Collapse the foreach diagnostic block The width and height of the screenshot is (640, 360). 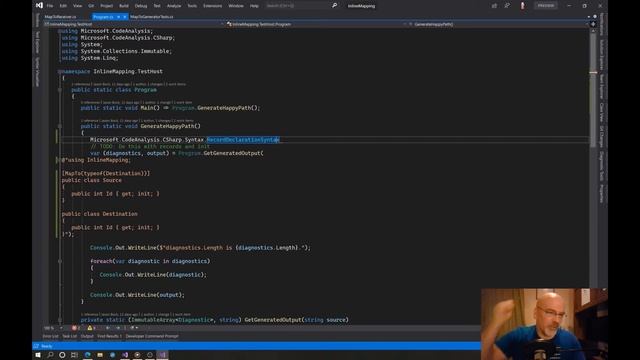tap(60, 261)
